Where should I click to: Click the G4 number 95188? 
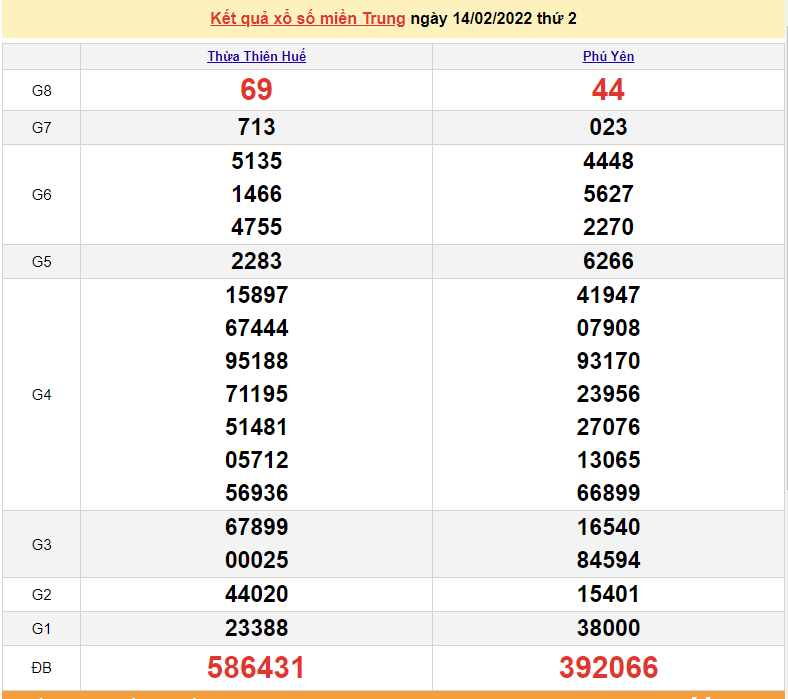tap(256, 361)
